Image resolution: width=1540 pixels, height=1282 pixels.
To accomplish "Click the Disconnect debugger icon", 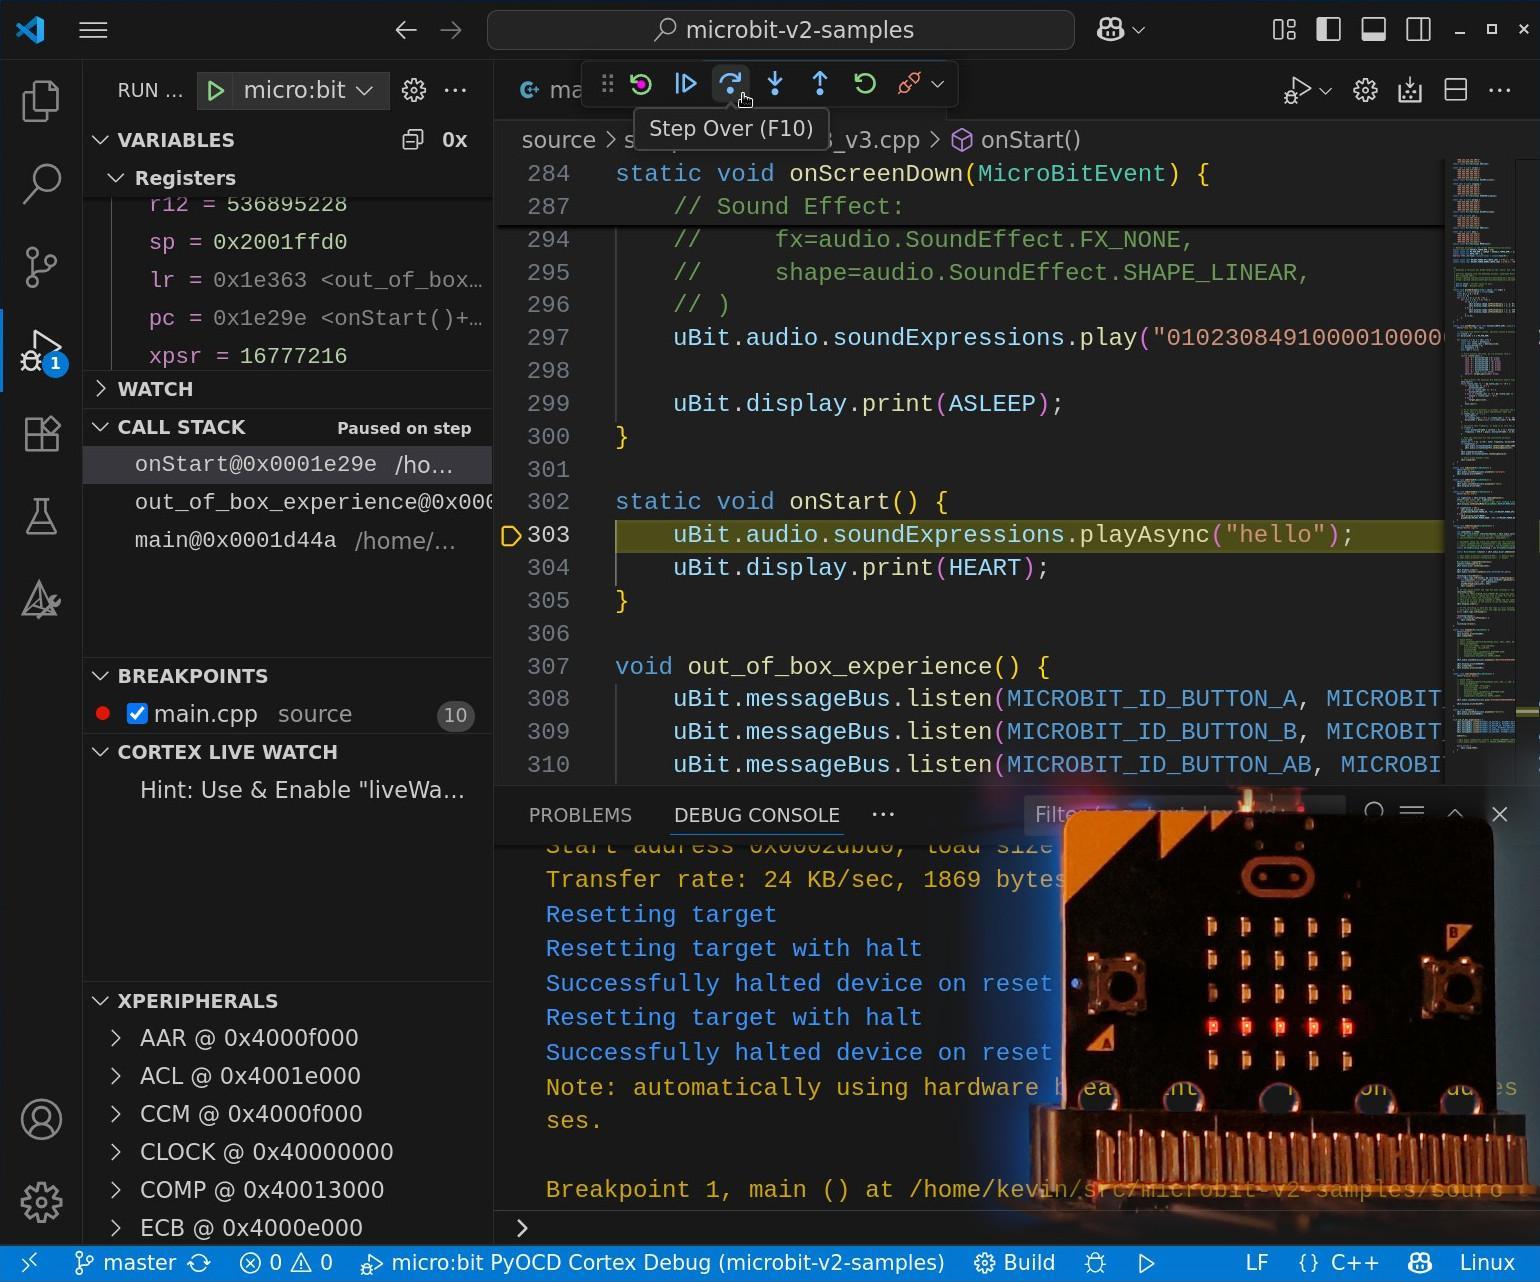I will tap(908, 84).
